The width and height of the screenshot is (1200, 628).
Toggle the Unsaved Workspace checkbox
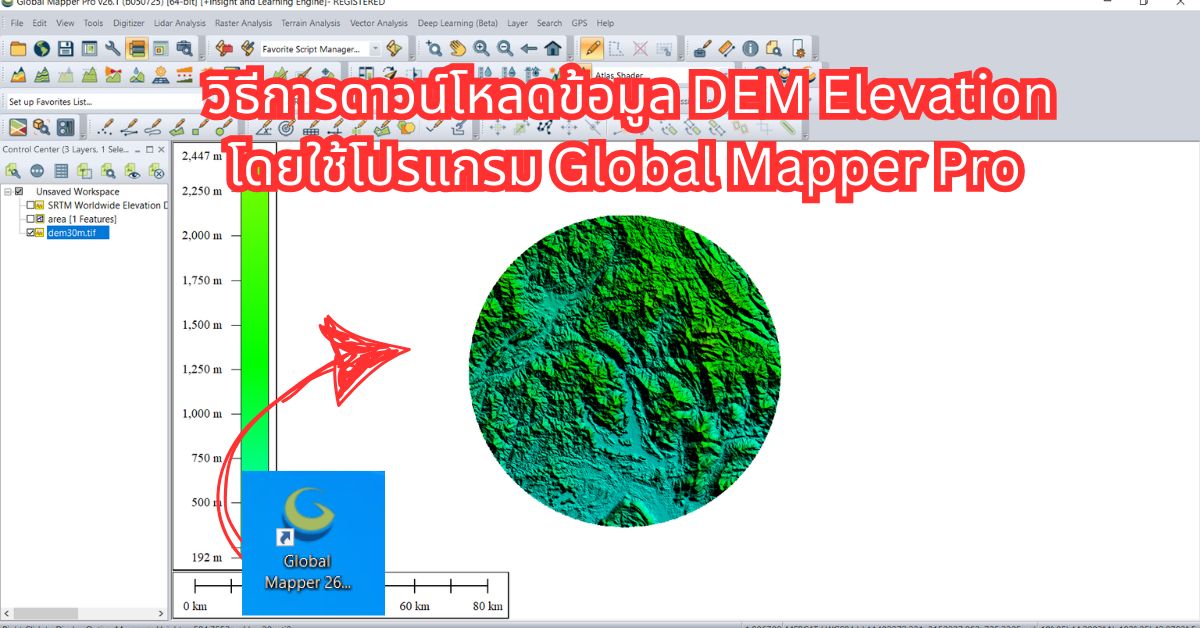pyautogui.click(x=19, y=192)
